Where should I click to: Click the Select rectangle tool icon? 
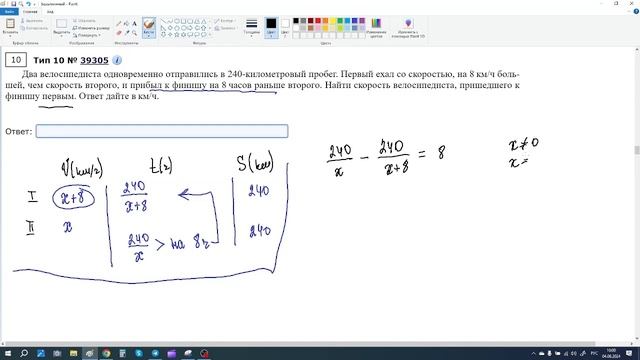point(62,24)
